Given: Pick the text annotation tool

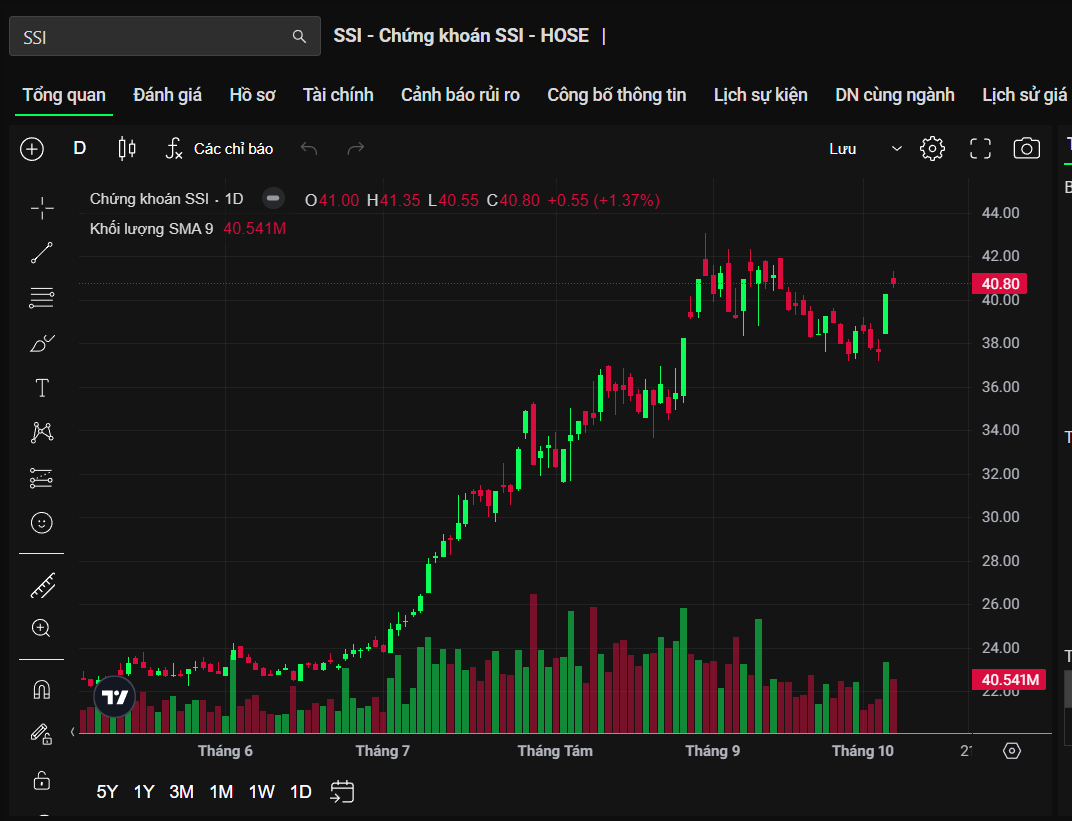Looking at the screenshot, I should coord(42,388).
